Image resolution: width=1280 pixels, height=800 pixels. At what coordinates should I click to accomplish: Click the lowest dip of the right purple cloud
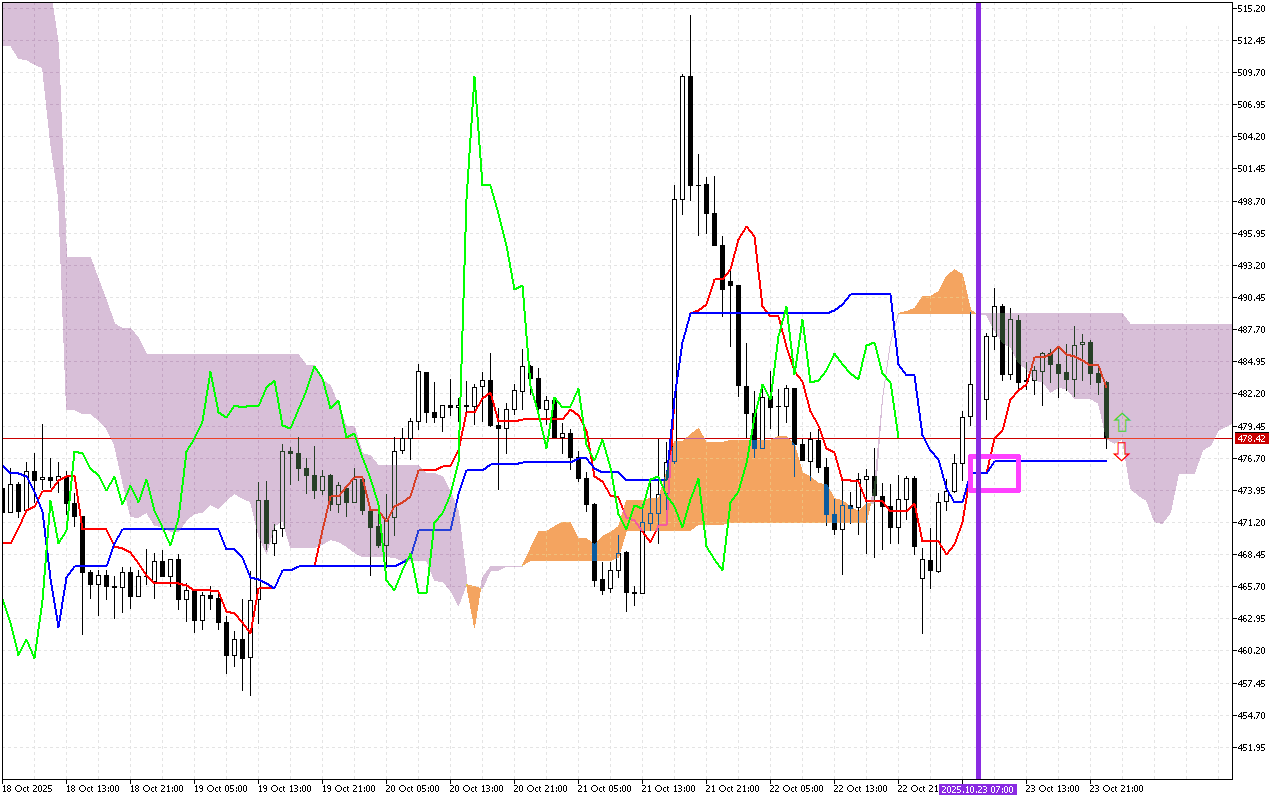(1159, 522)
